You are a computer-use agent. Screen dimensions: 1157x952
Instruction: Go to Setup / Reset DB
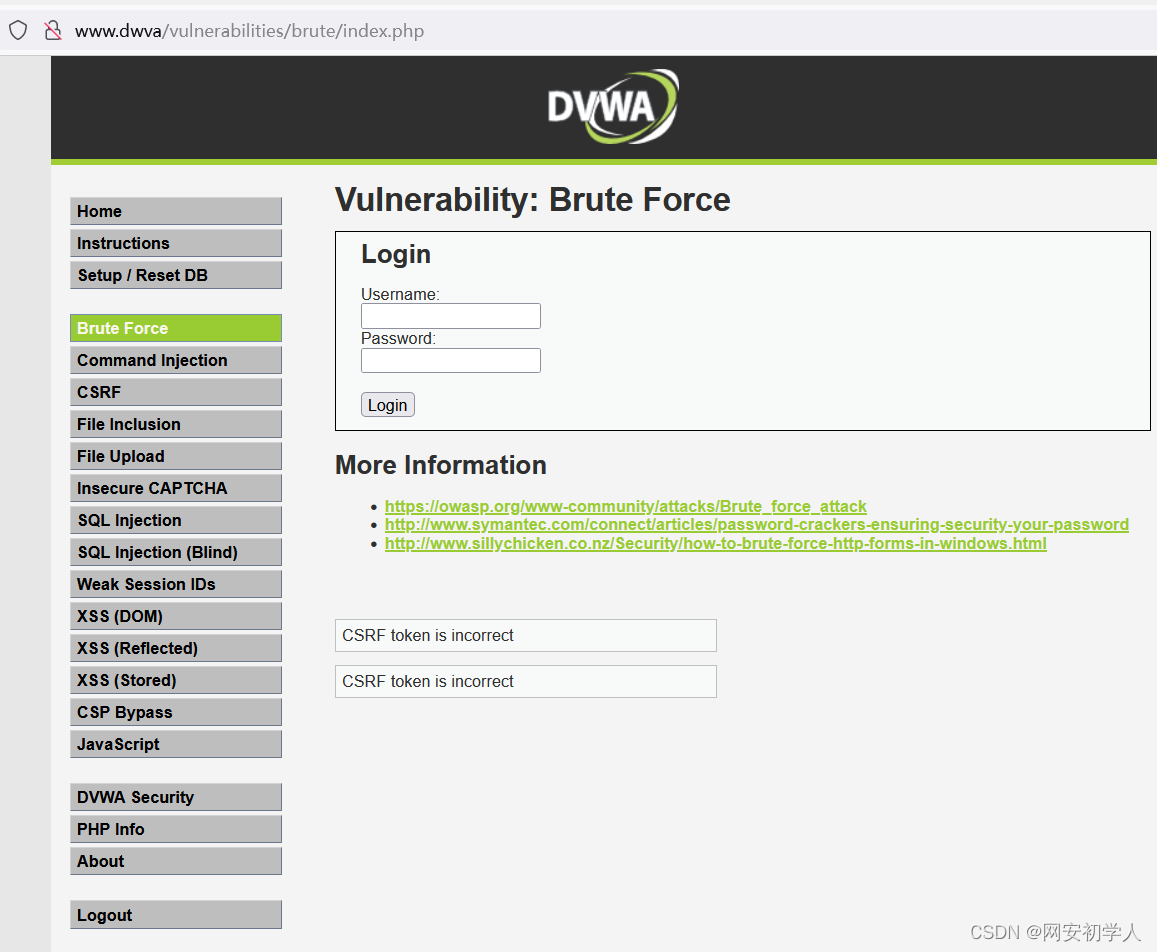[x=176, y=275]
